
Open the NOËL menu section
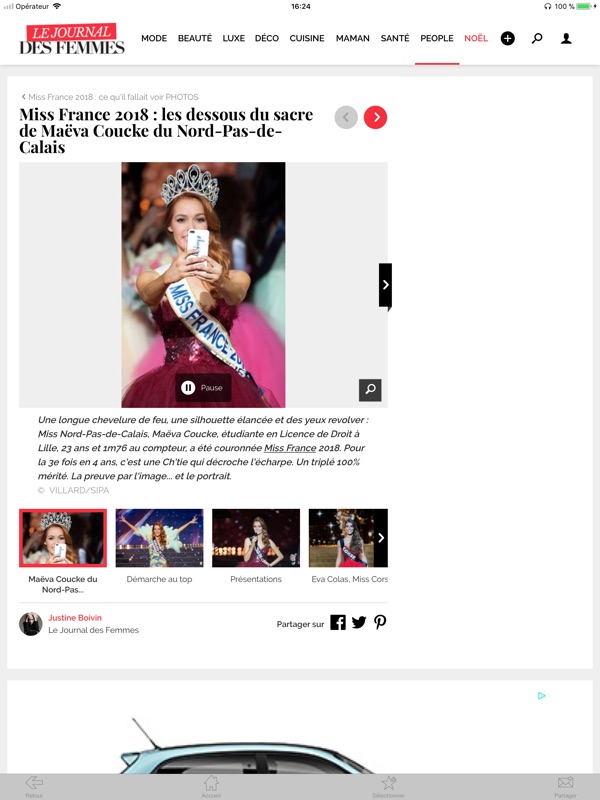point(476,38)
